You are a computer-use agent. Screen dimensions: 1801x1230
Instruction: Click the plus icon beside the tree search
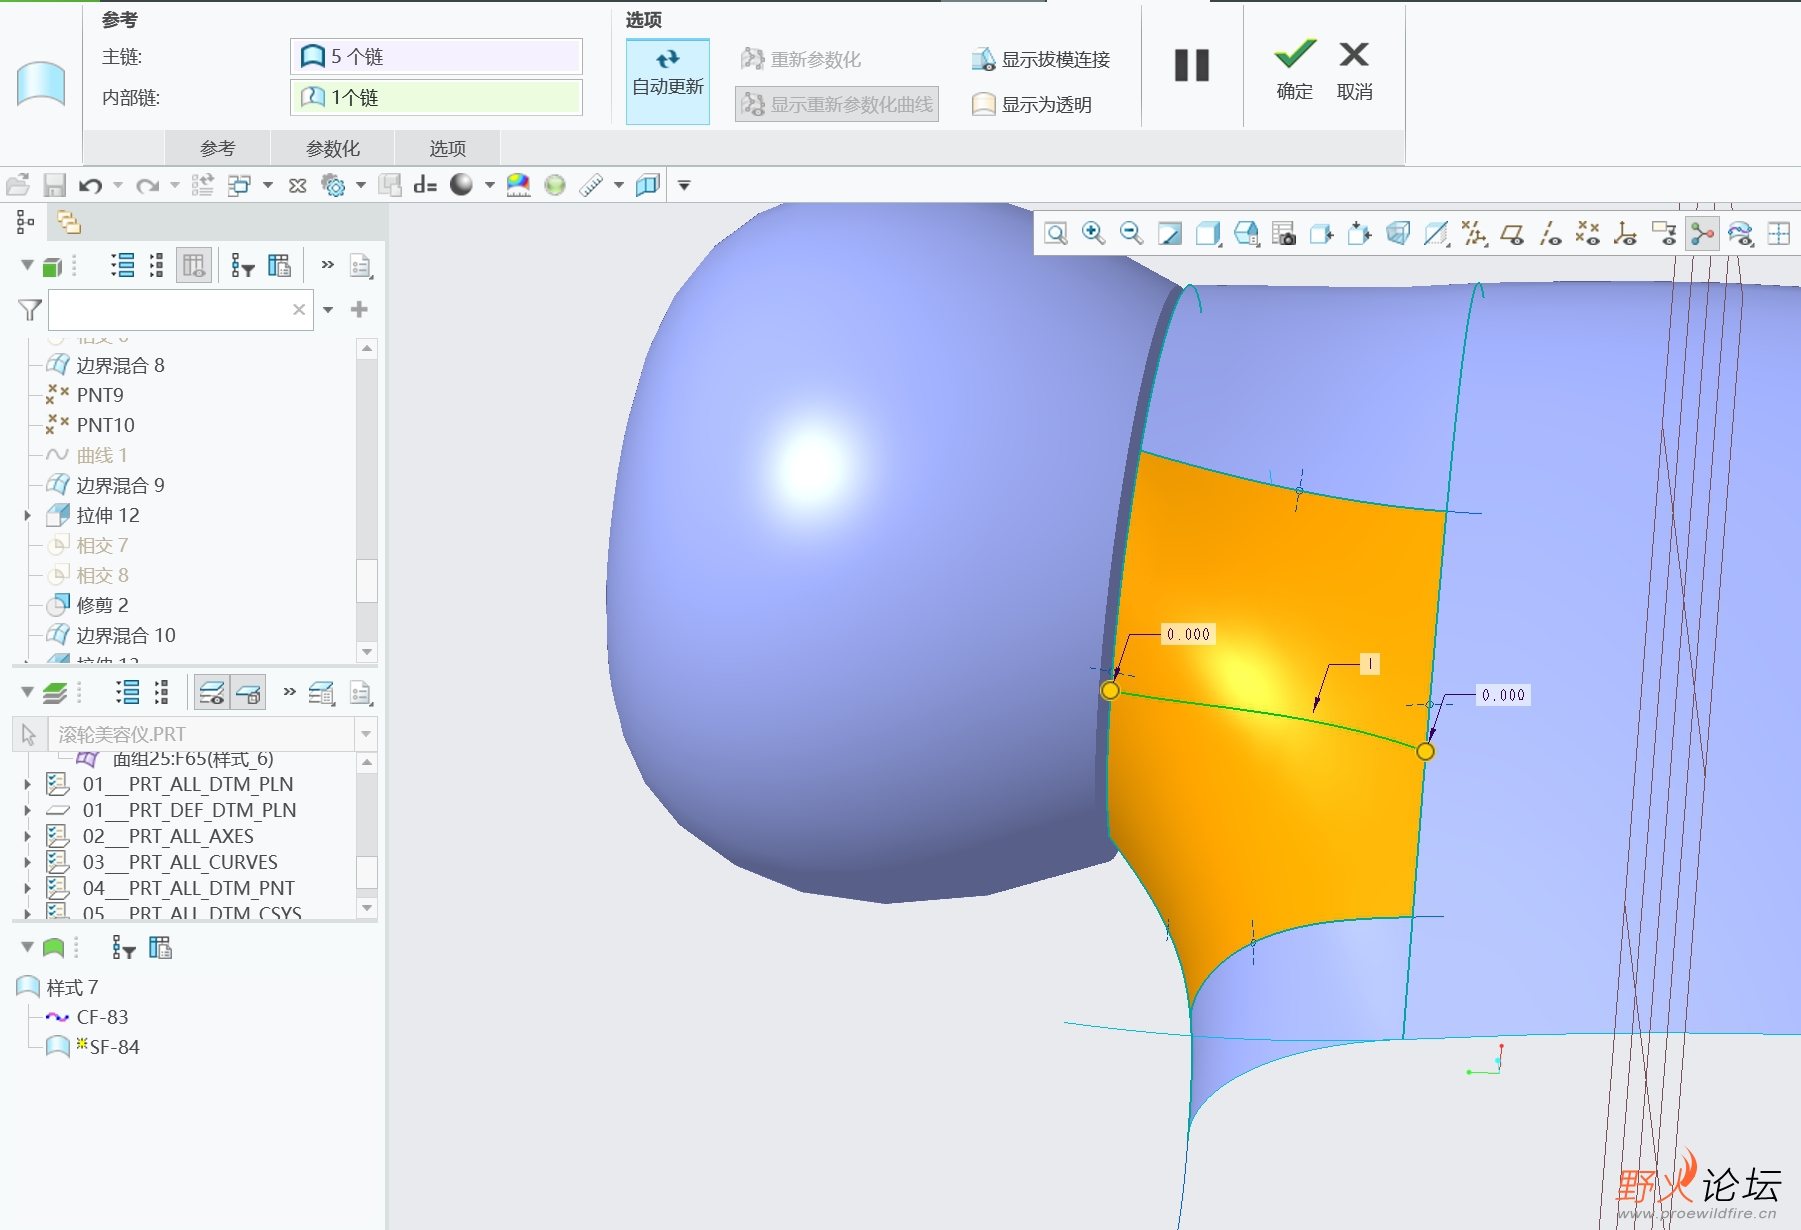coord(359,310)
